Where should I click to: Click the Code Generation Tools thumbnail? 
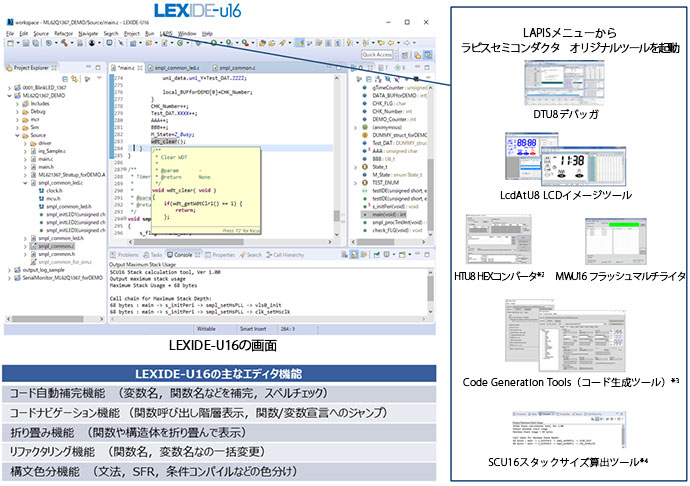pos(565,335)
